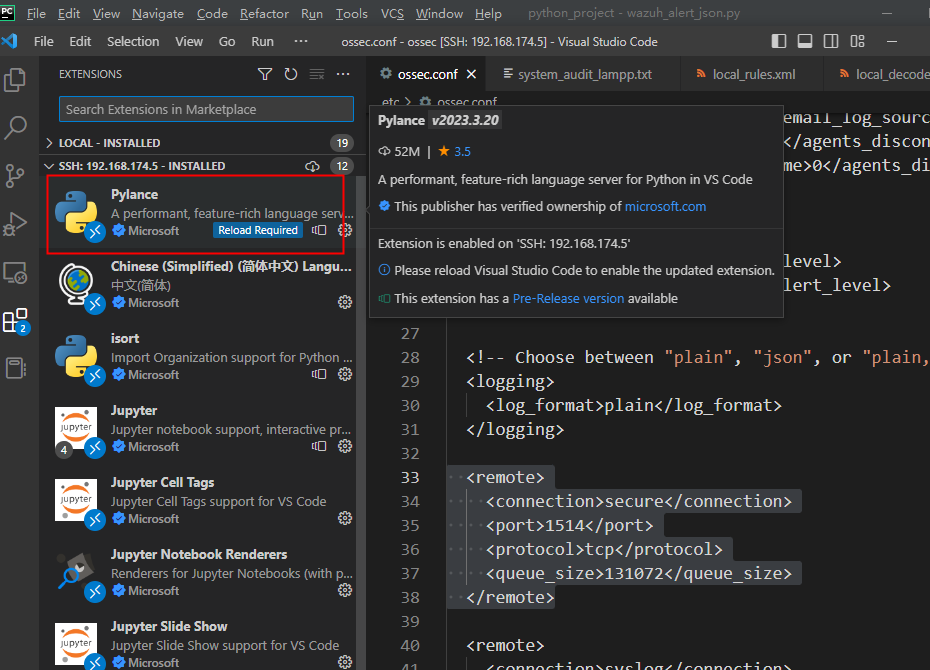Open manage gear for Jupyter Notebook Renderers

pos(345,590)
